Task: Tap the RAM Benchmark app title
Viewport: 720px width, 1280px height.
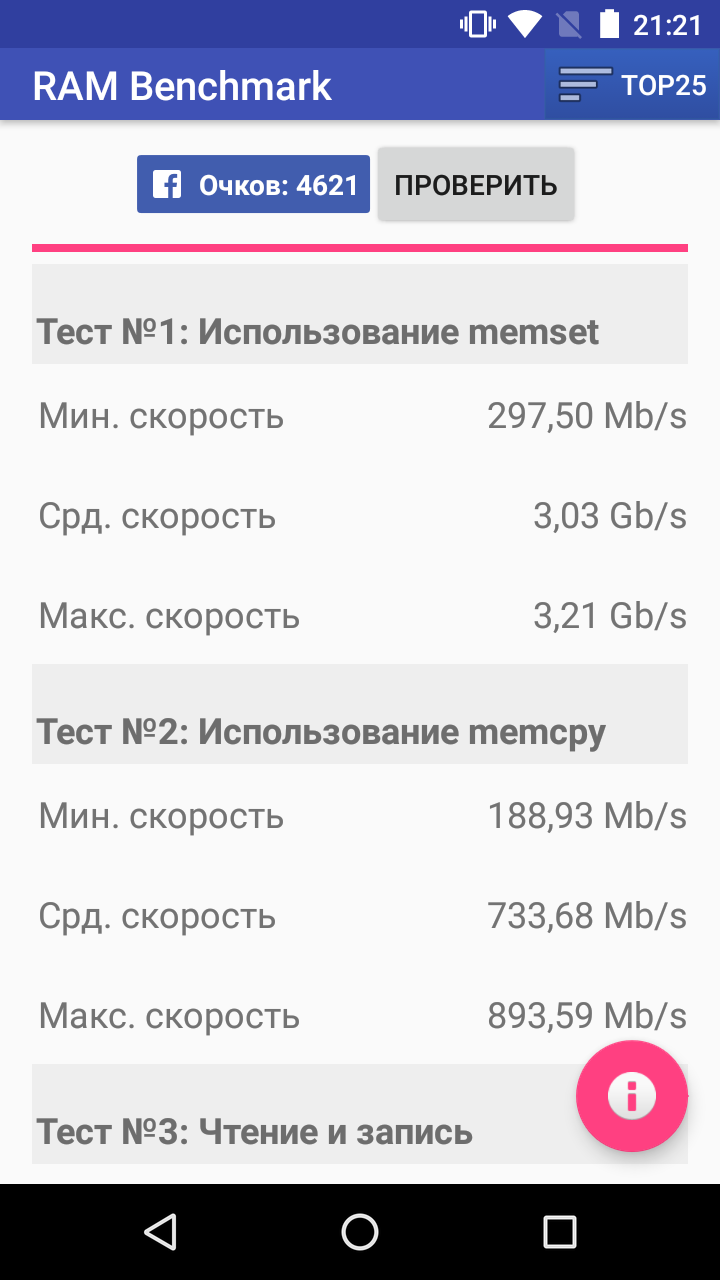Action: point(182,86)
